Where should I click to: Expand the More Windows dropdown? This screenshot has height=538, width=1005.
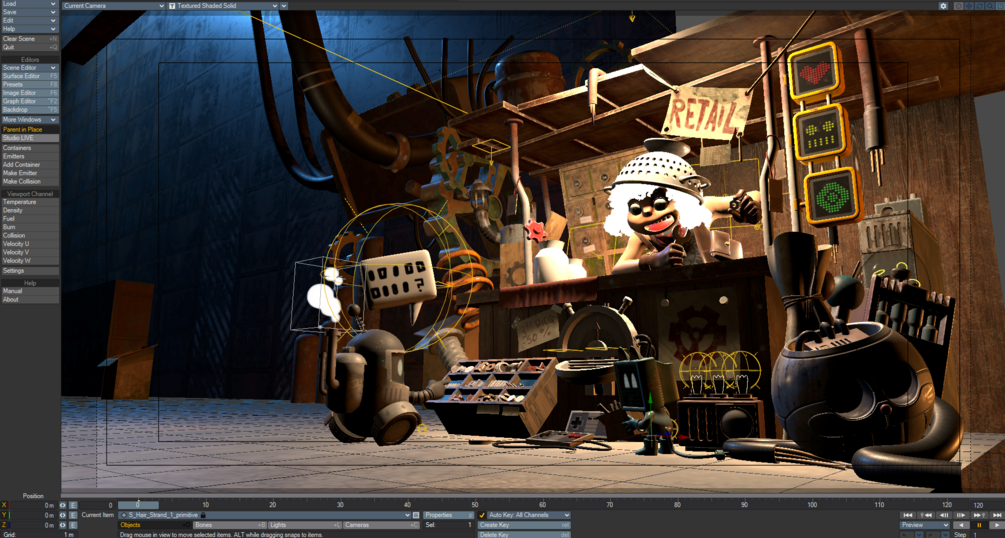tap(29, 120)
